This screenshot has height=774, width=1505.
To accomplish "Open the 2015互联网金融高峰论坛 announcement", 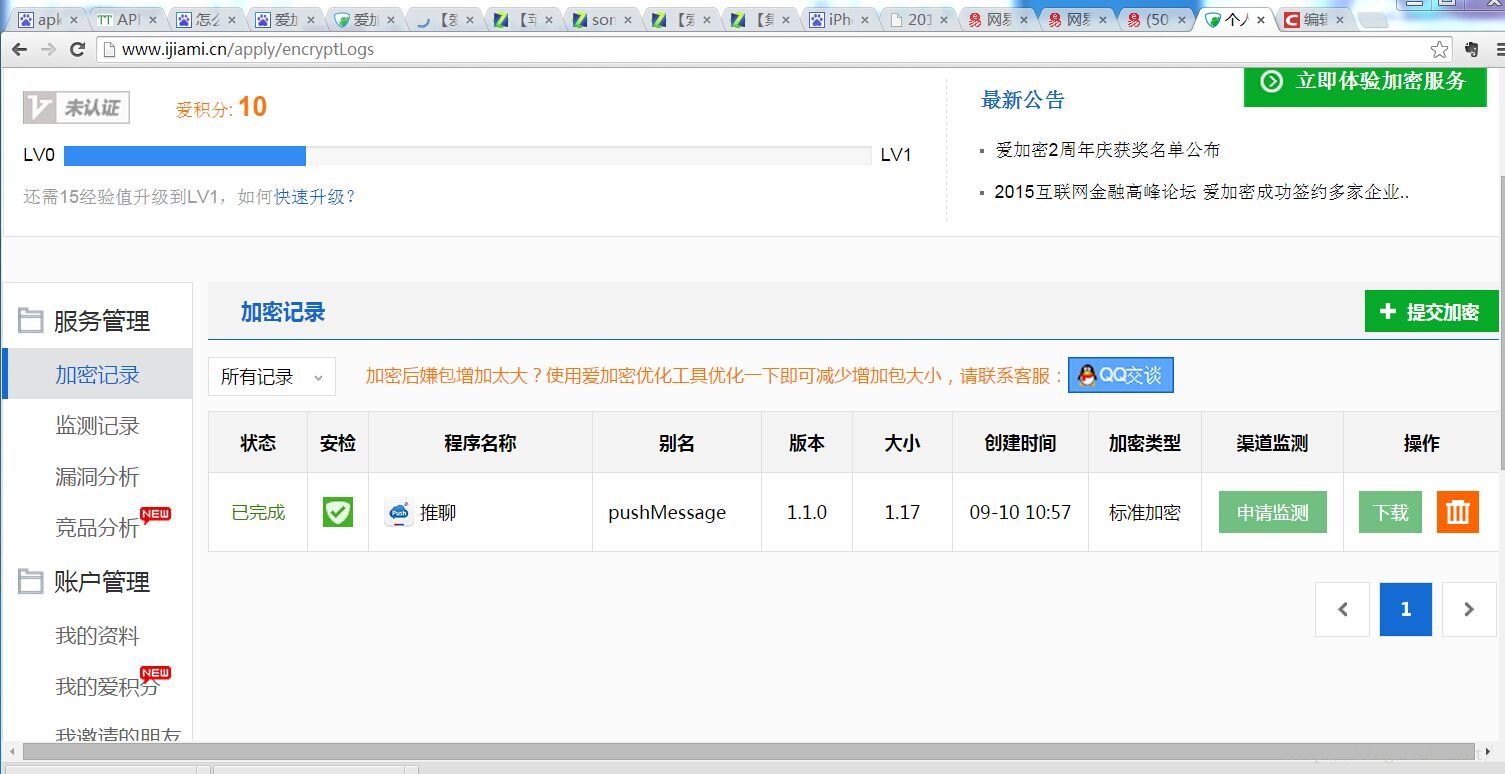I will [1201, 193].
